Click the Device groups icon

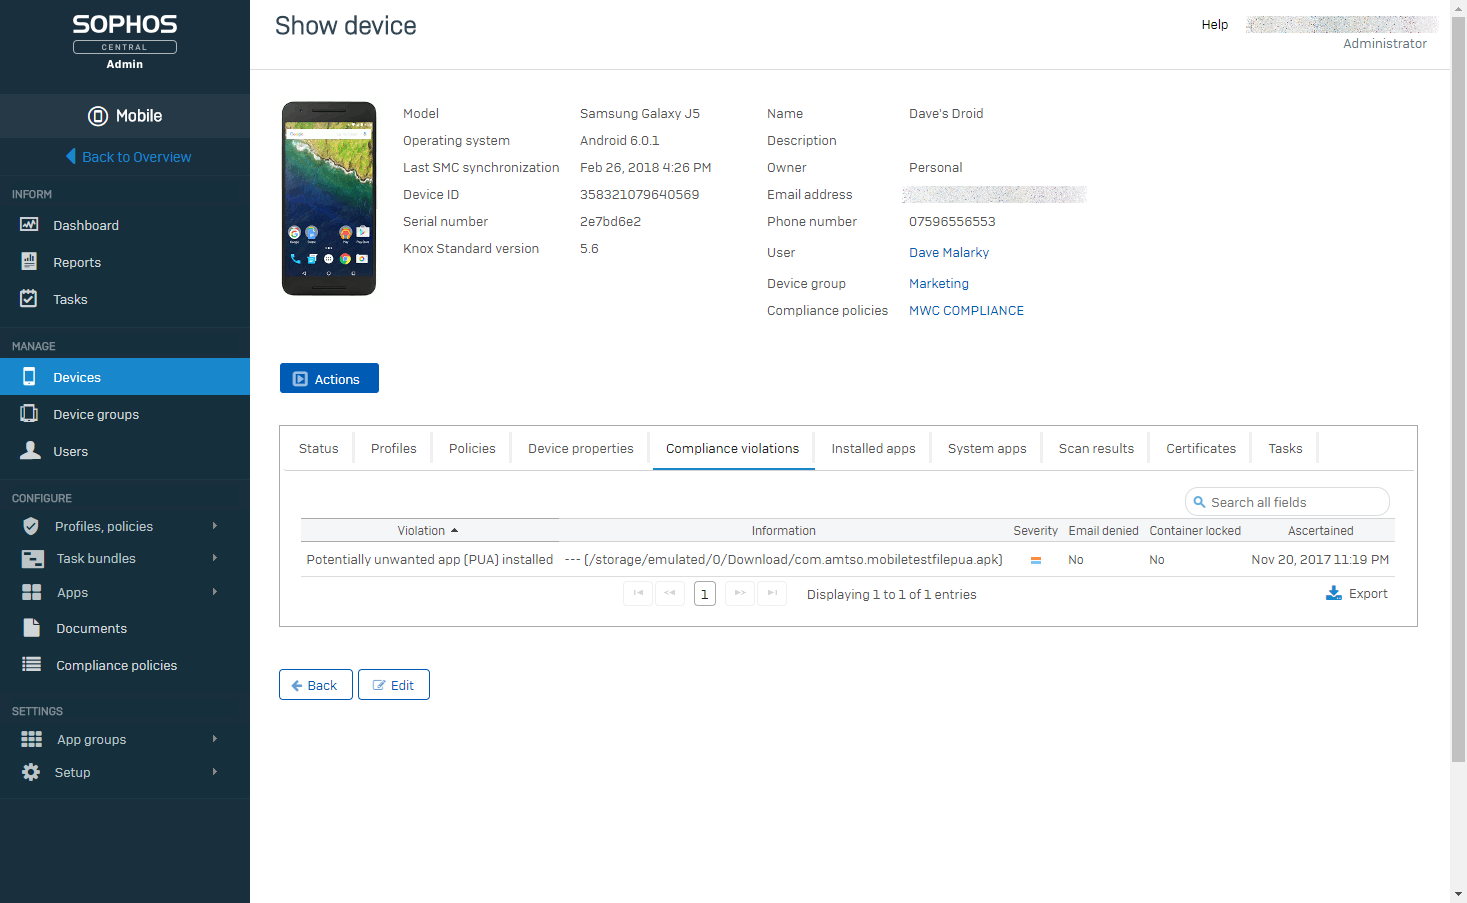point(30,414)
